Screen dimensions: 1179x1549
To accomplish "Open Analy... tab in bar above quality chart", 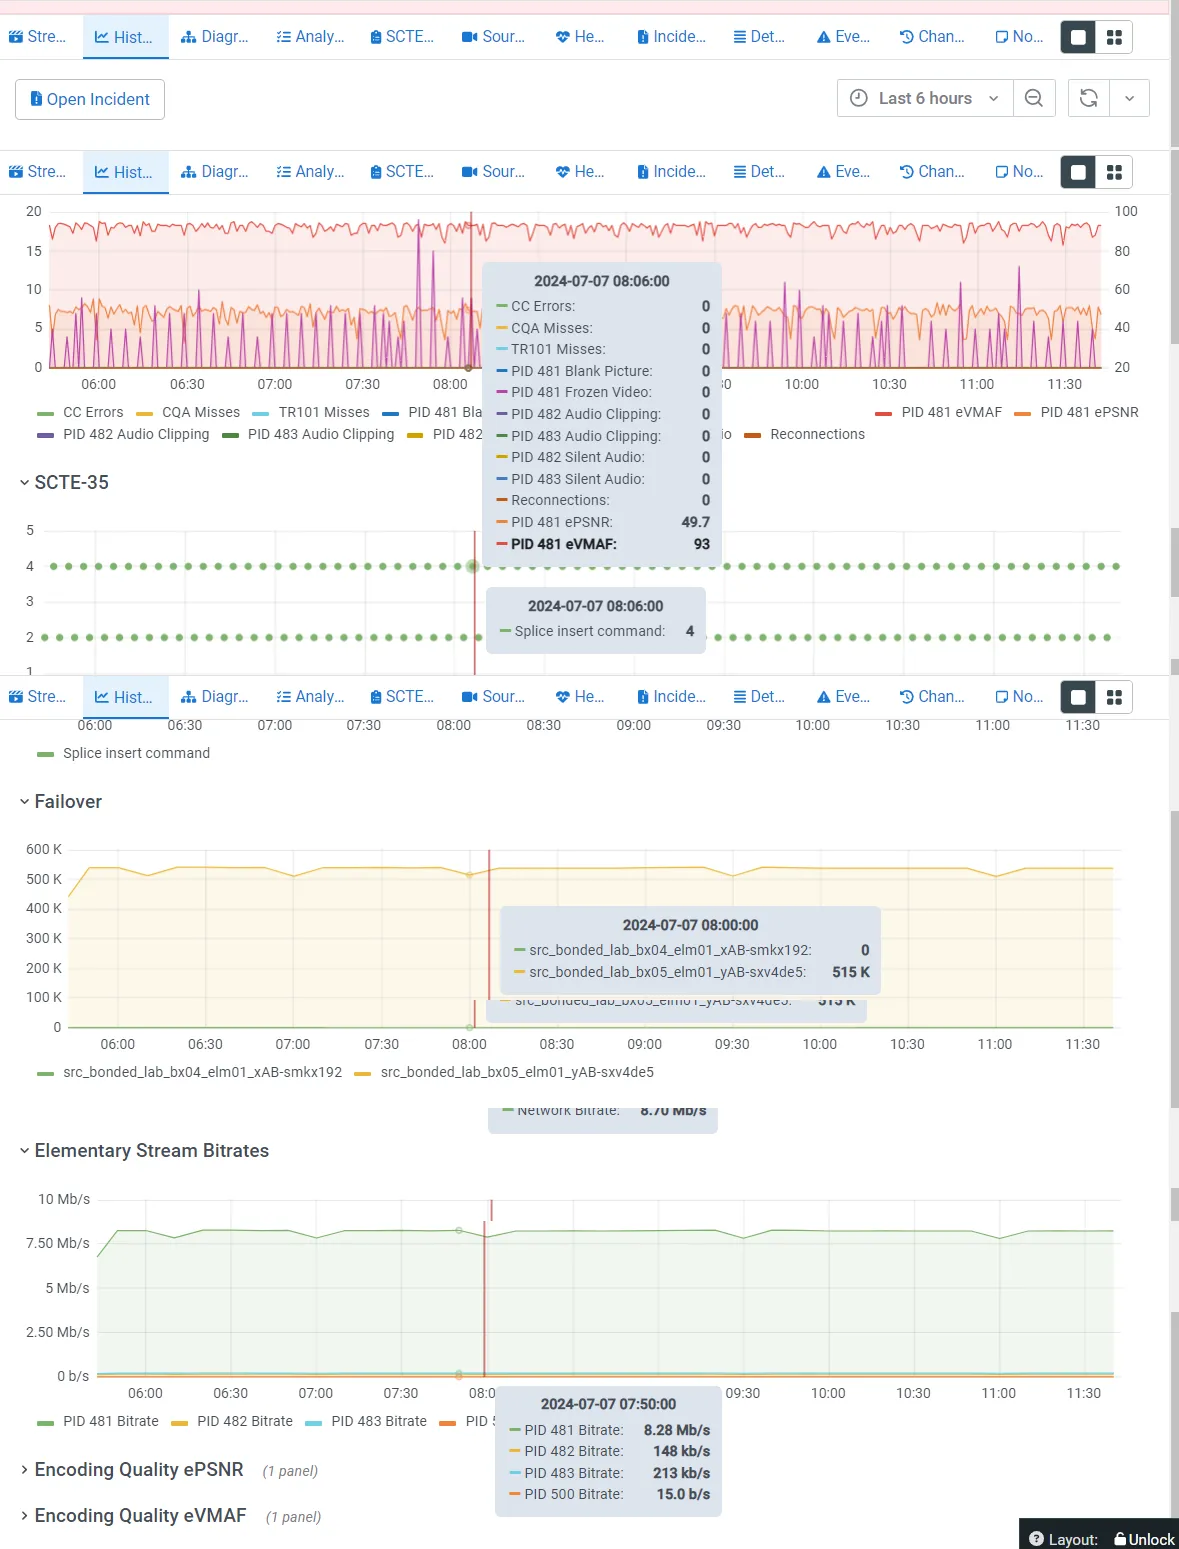I will [x=310, y=172].
